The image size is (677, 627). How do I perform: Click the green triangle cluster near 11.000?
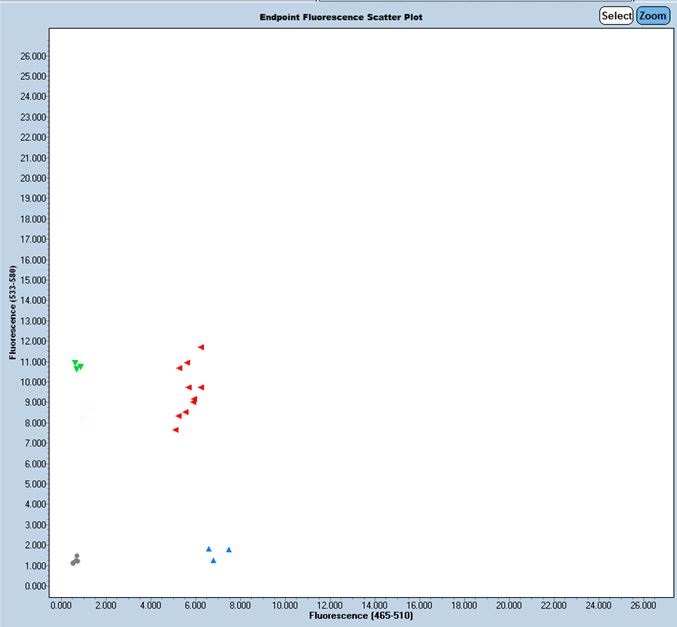77,366
